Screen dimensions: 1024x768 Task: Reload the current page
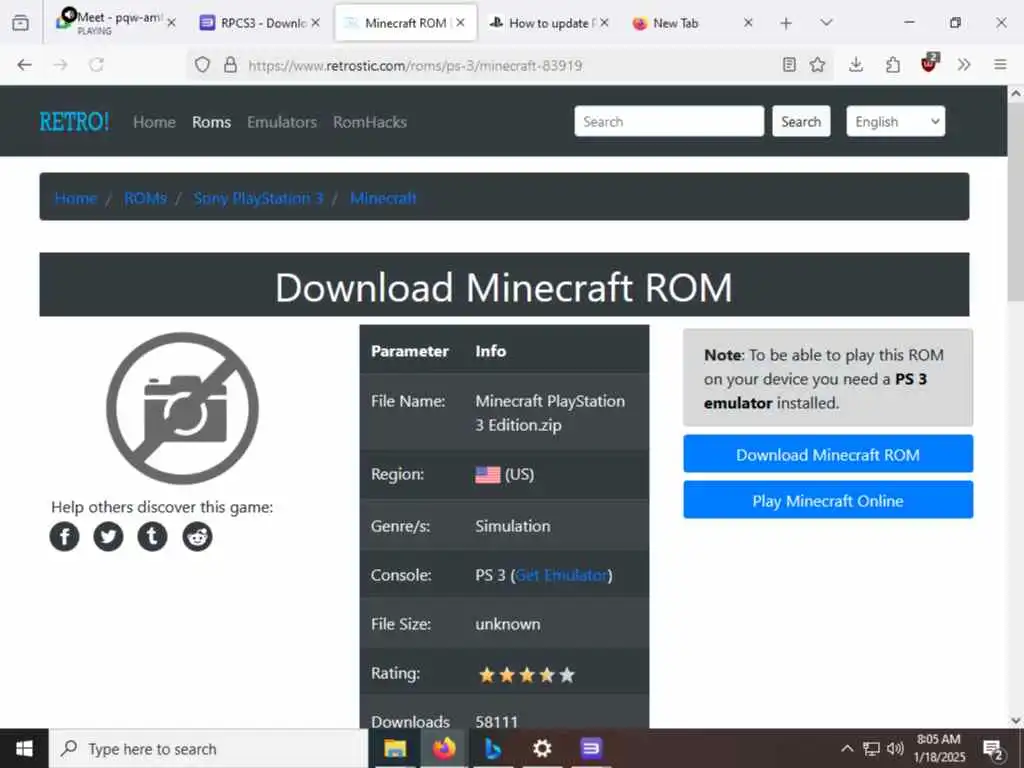97,65
